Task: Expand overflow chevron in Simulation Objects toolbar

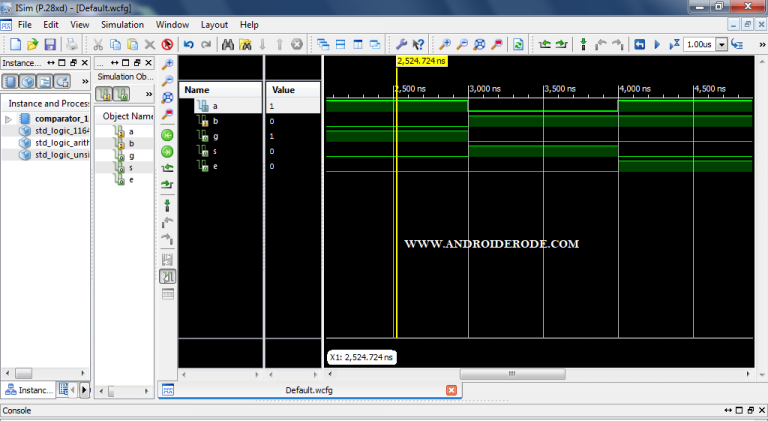Action: pos(148,94)
